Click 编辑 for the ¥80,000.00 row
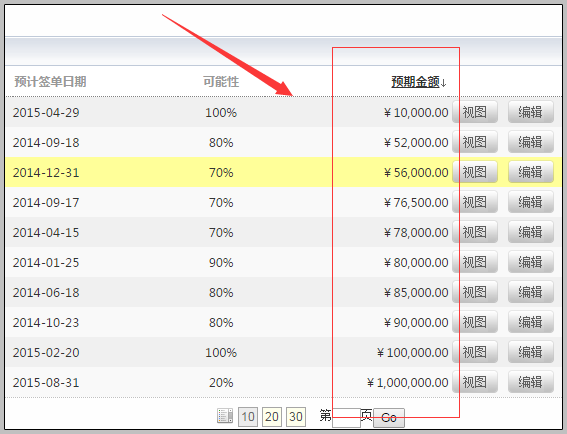The image size is (567, 434). tap(530, 262)
